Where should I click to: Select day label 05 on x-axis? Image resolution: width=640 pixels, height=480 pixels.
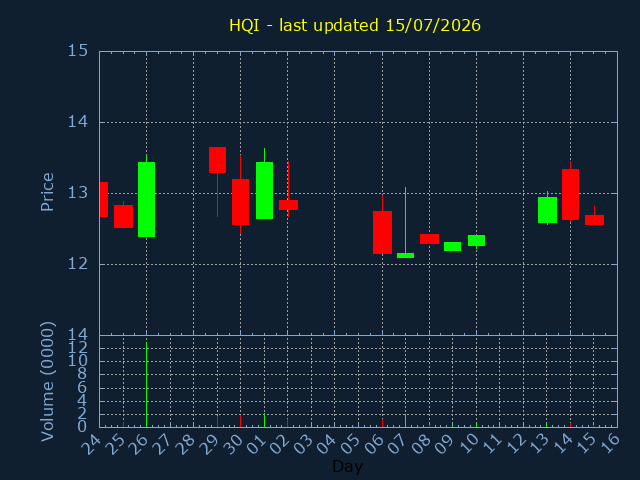click(351, 444)
